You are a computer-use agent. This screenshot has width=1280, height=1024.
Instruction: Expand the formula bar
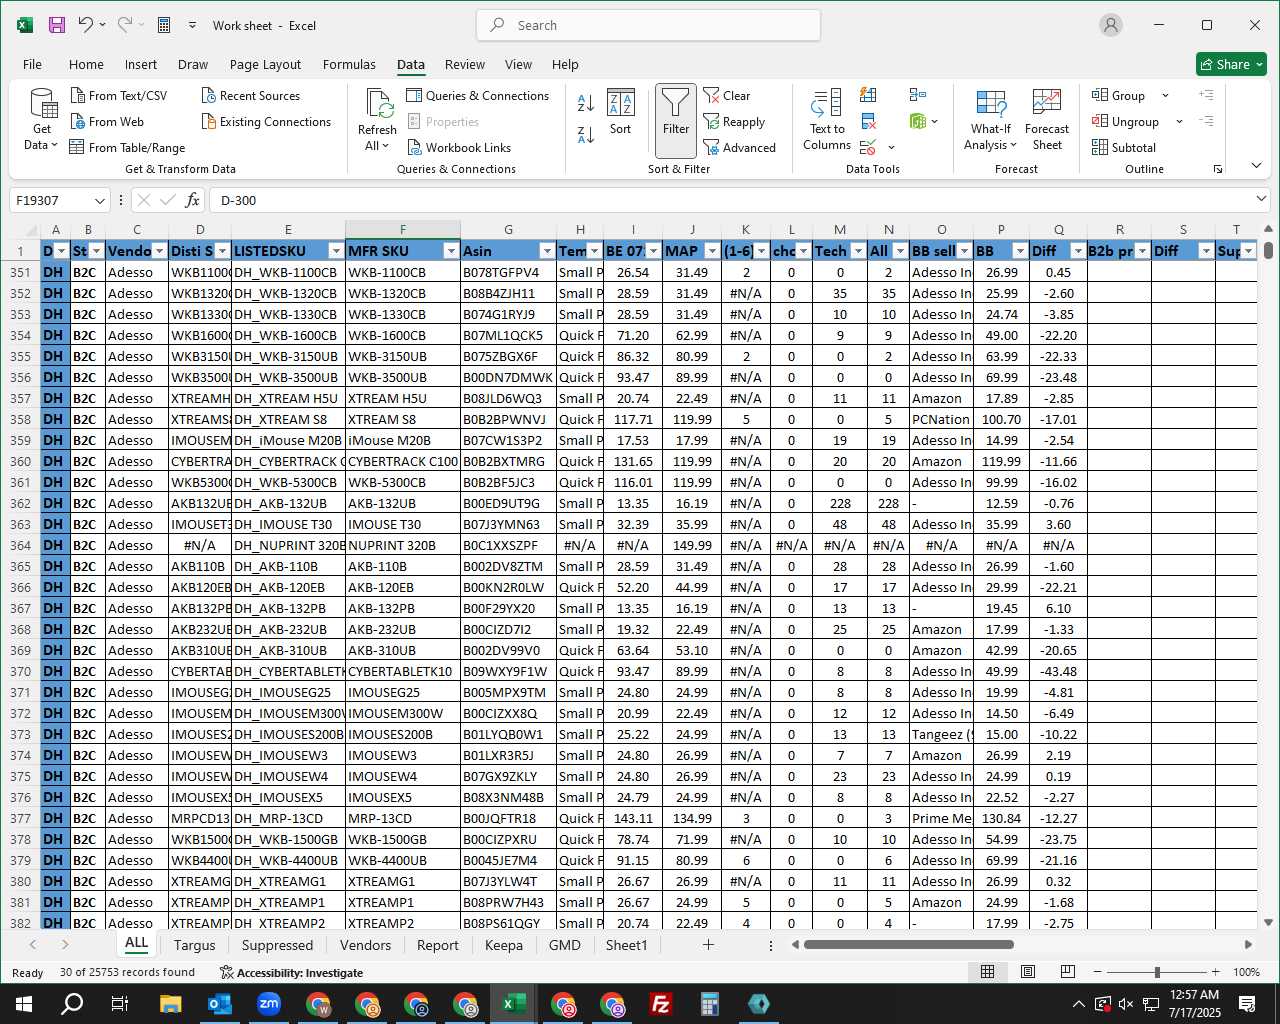(x=1260, y=200)
